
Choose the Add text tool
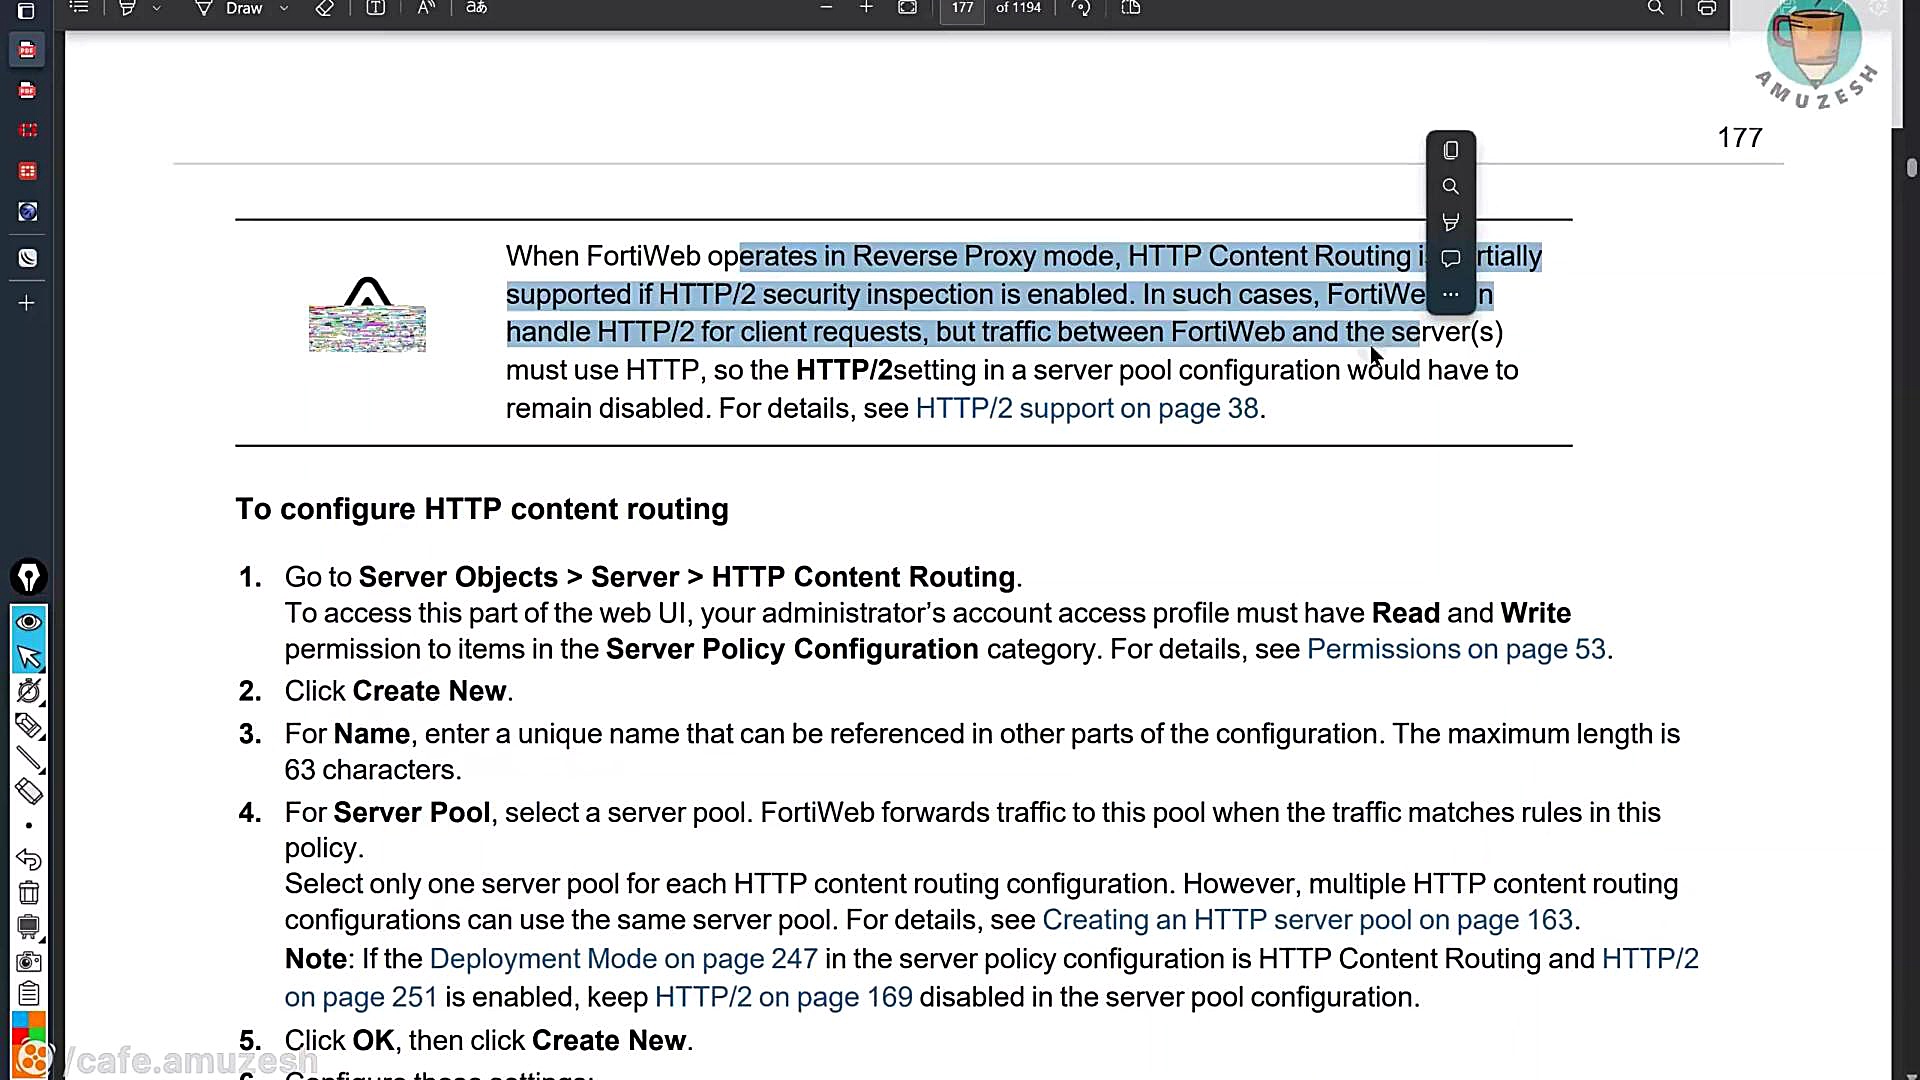click(x=376, y=8)
